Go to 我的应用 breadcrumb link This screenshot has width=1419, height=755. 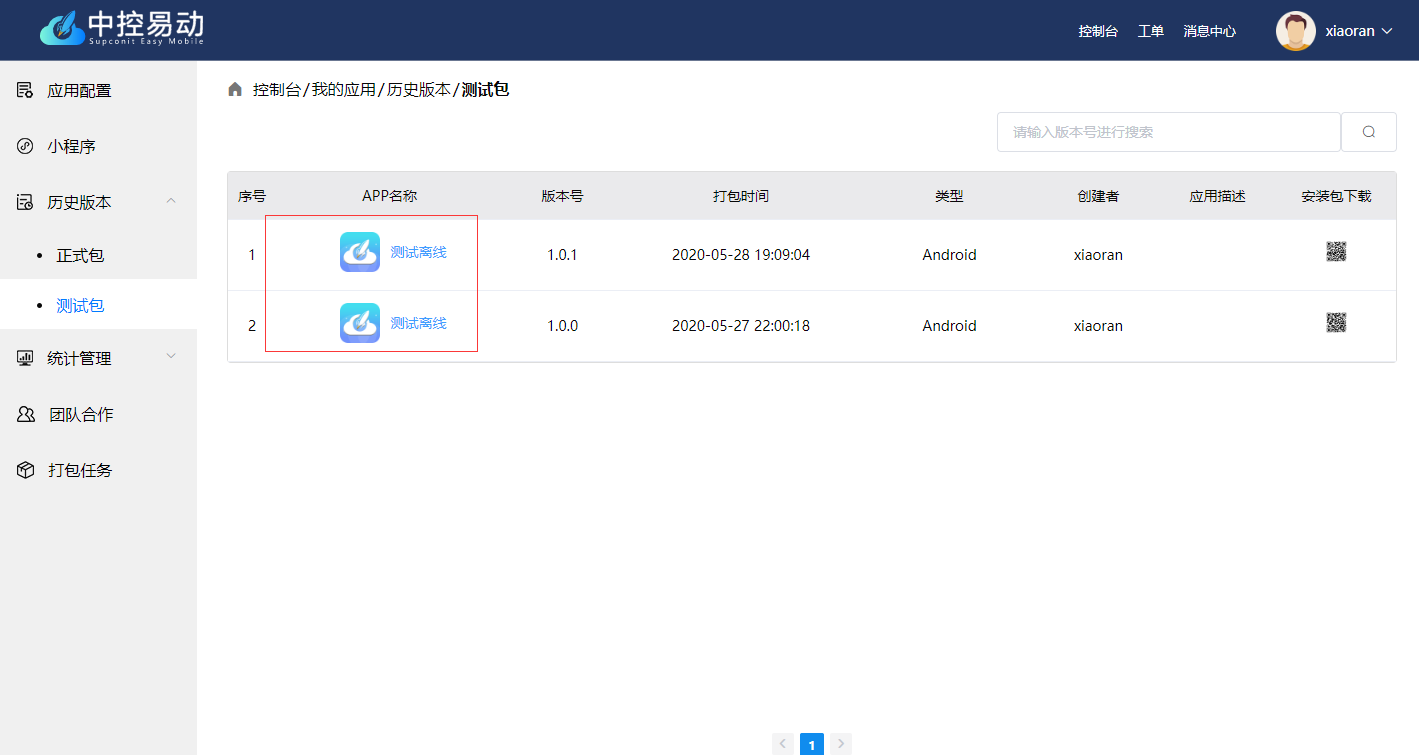[343, 90]
